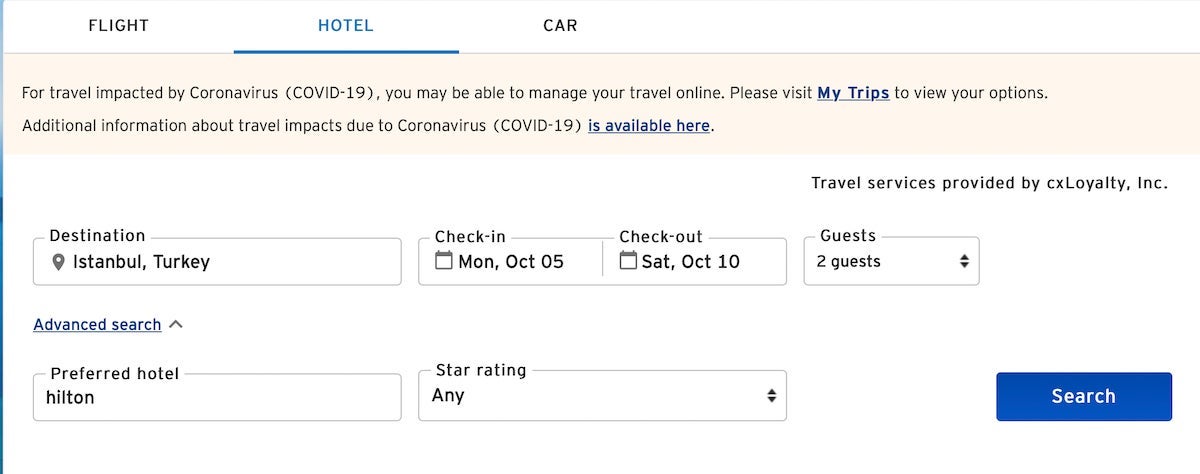Click the "2 guests" selector text
This screenshot has width=1200, height=474.
[849, 262]
